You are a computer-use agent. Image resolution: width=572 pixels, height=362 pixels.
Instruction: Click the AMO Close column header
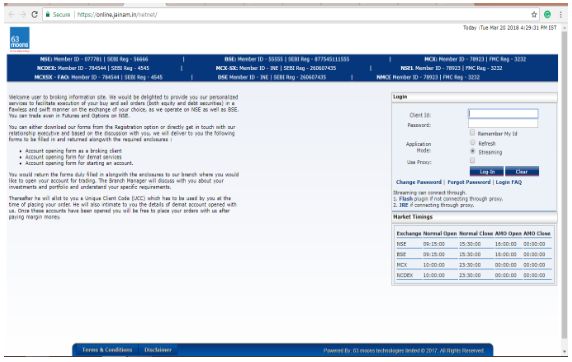click(537, 234)
